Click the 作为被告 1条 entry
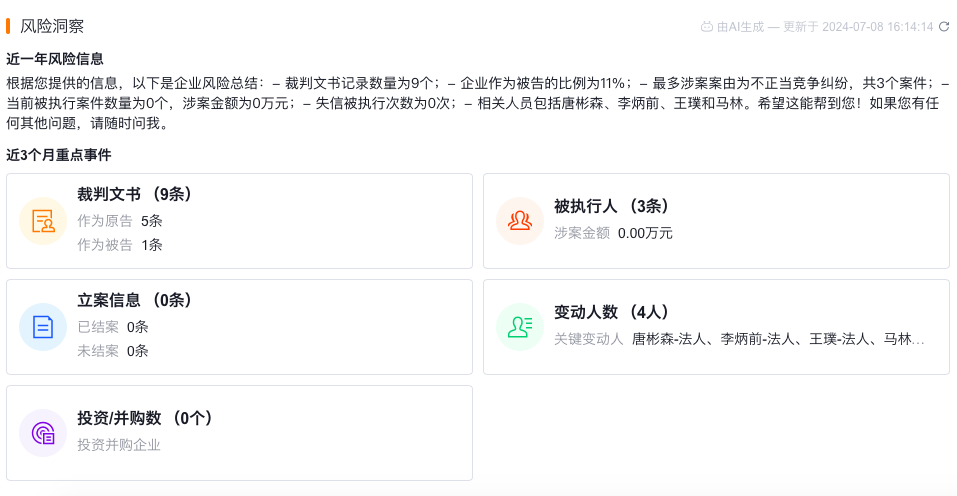957x496 pixels. point(120,245)
